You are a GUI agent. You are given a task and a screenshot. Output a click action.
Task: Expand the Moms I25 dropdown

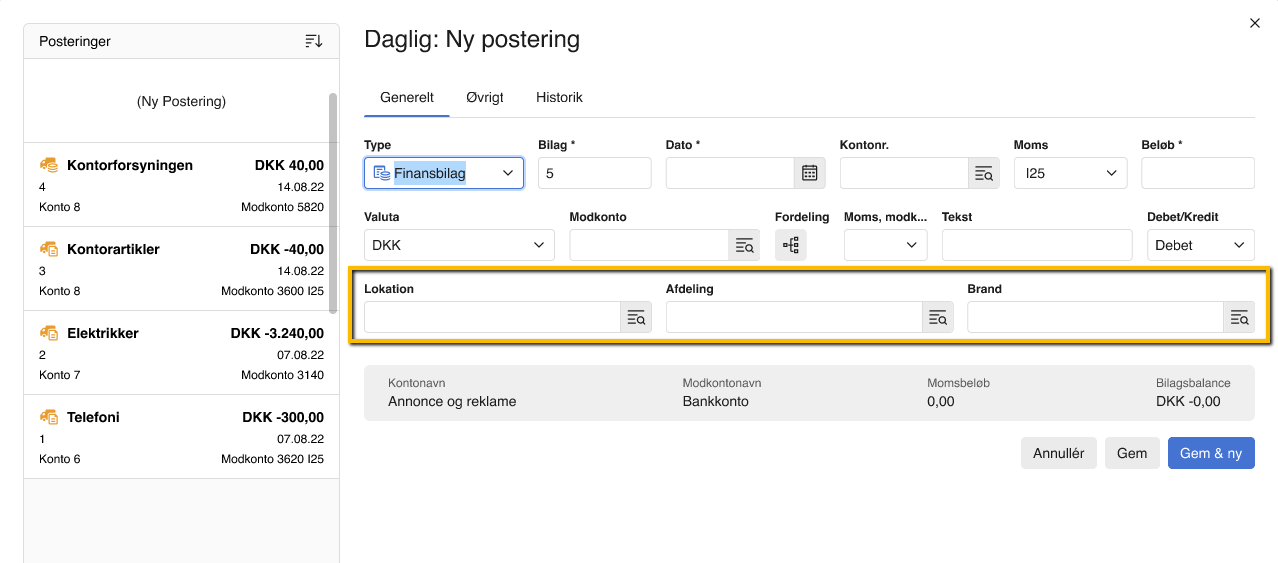tap(1070, 173)
